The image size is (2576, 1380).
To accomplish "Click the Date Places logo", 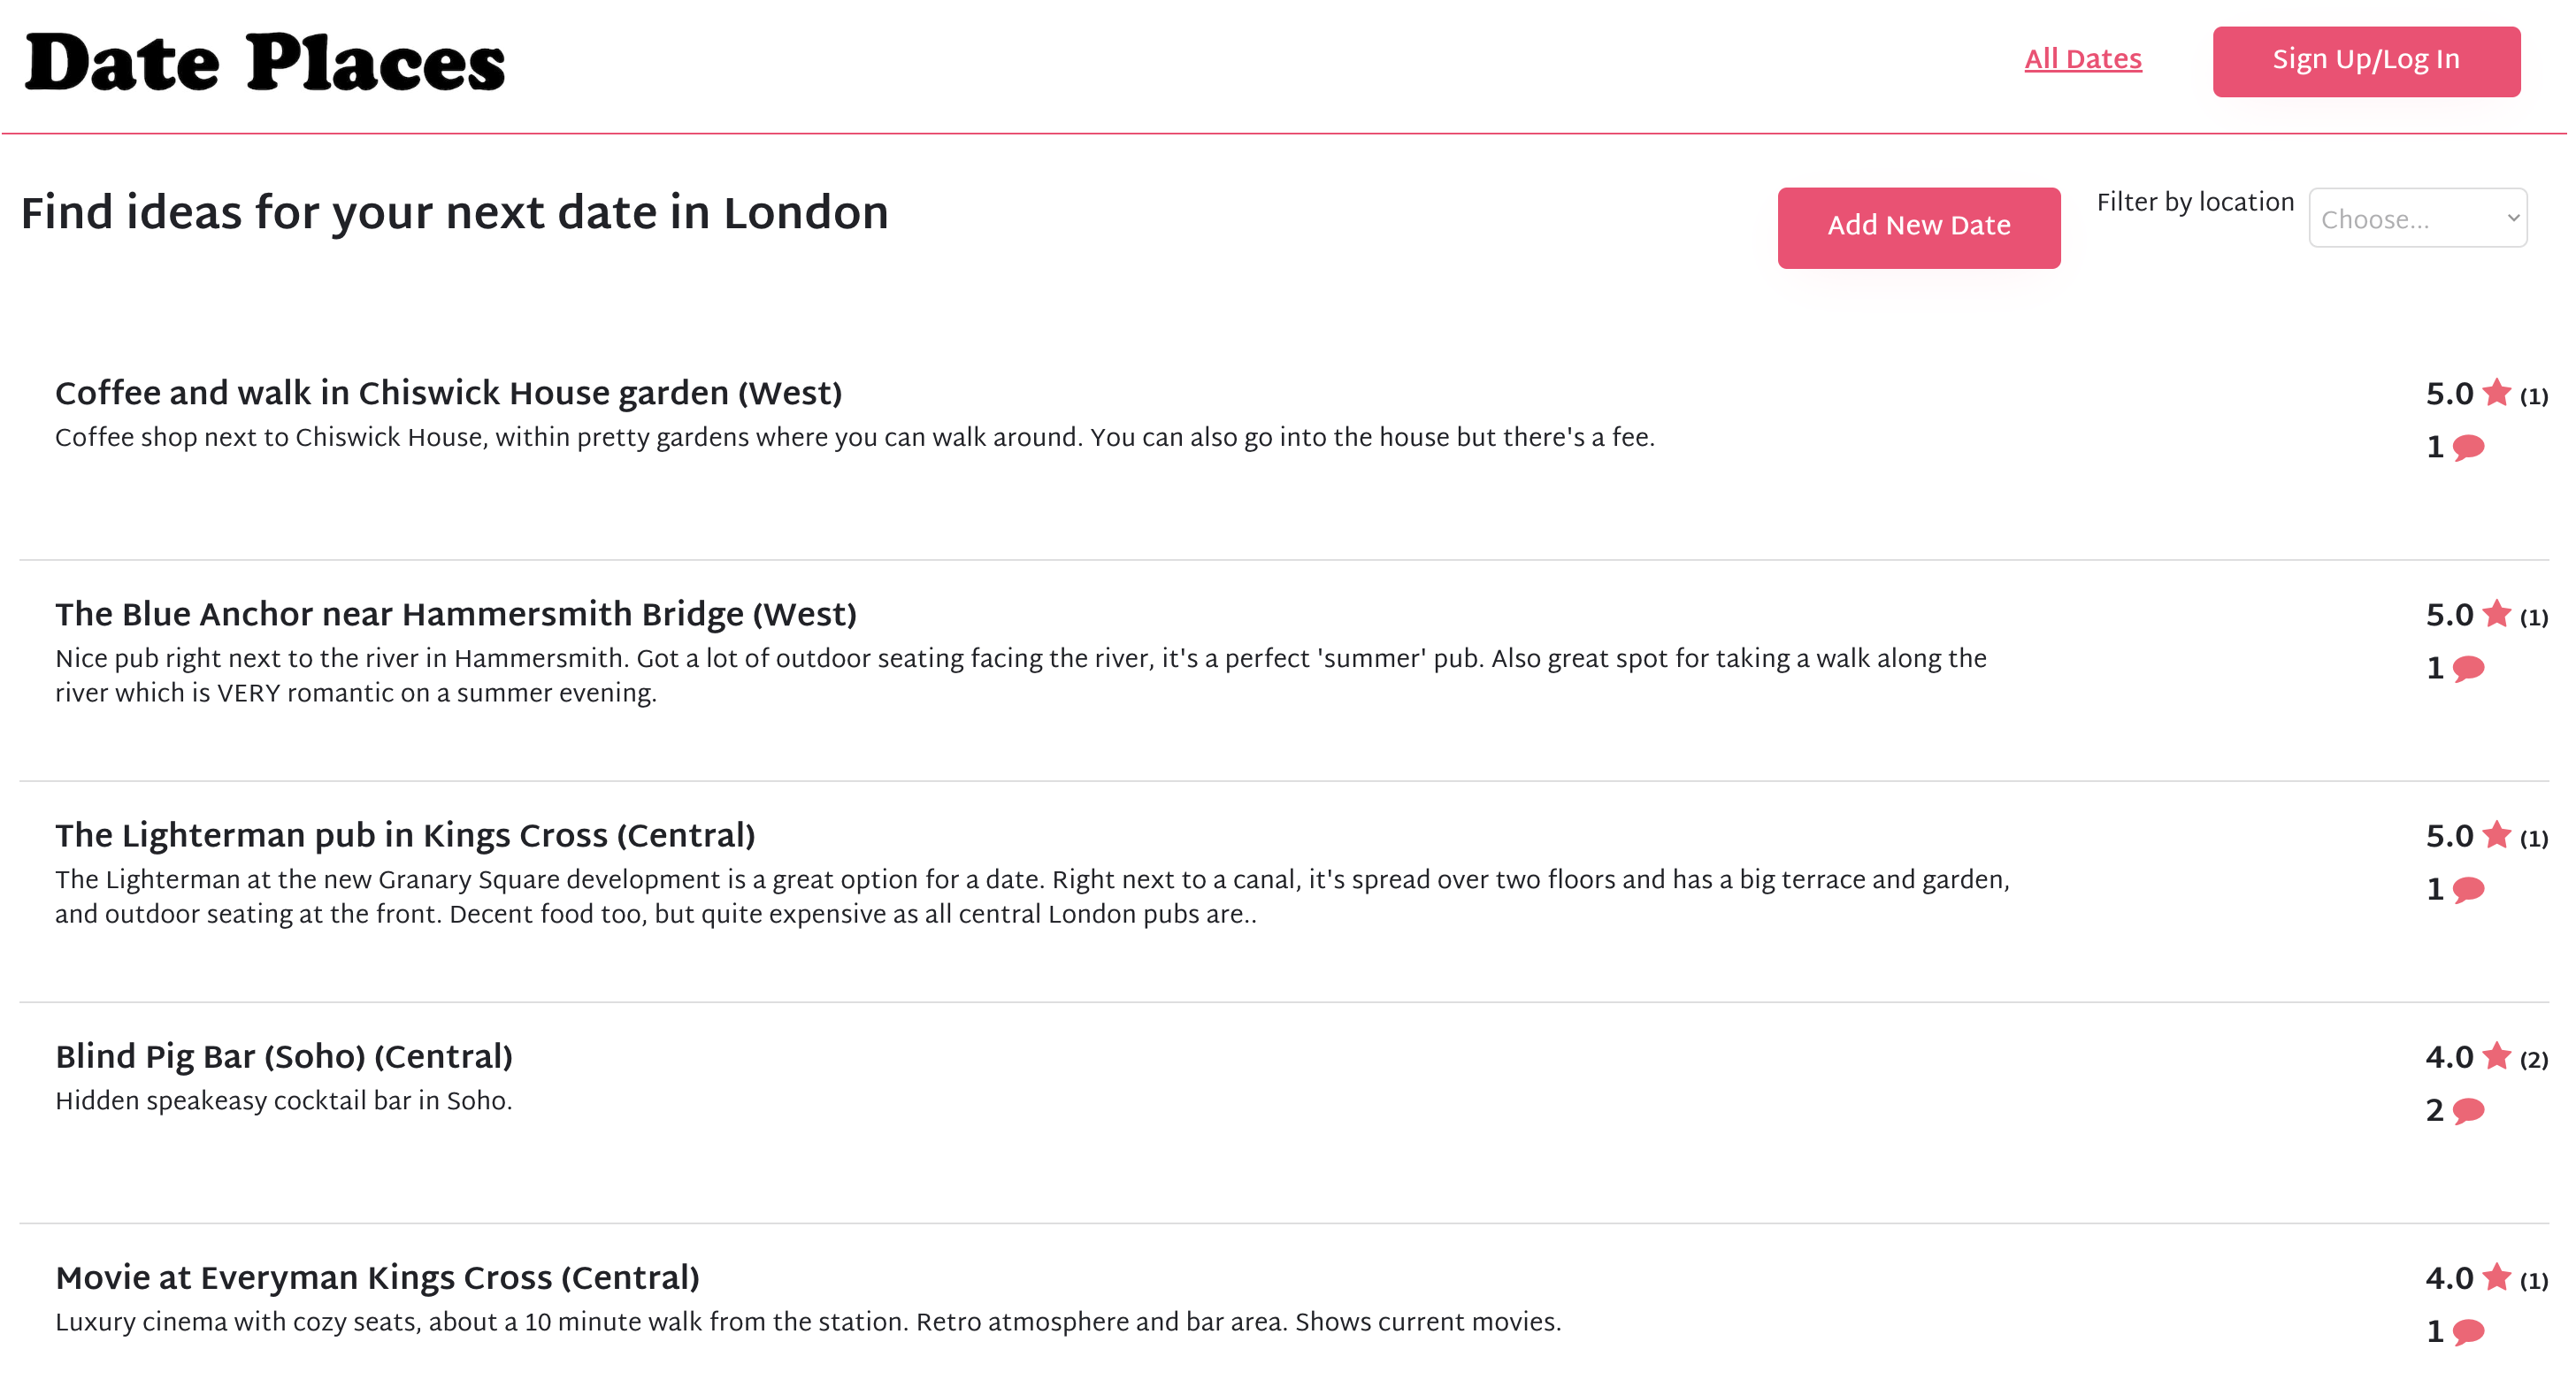I will pos(265,63).
